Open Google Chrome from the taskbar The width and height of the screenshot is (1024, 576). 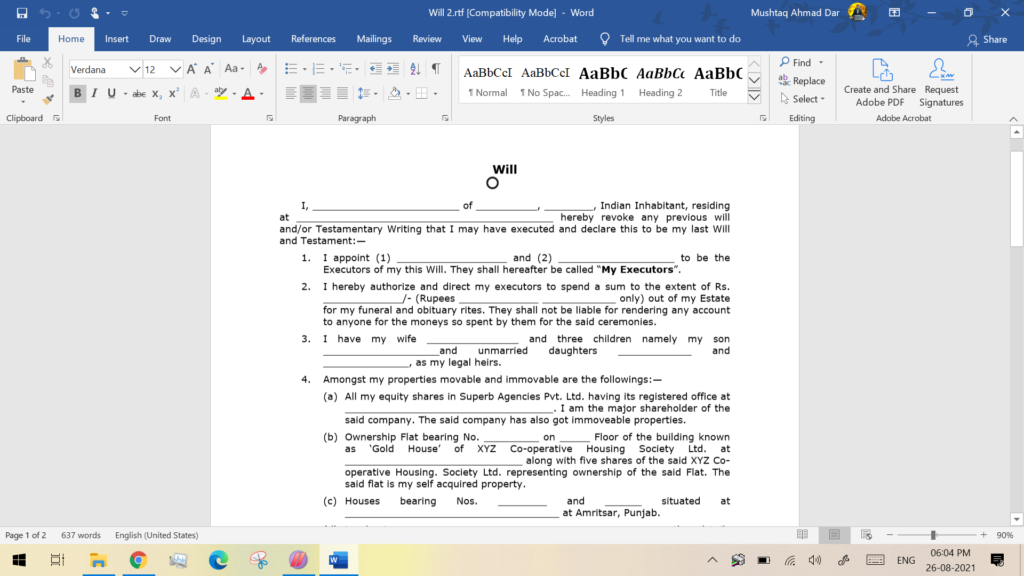tap(138, 560)
